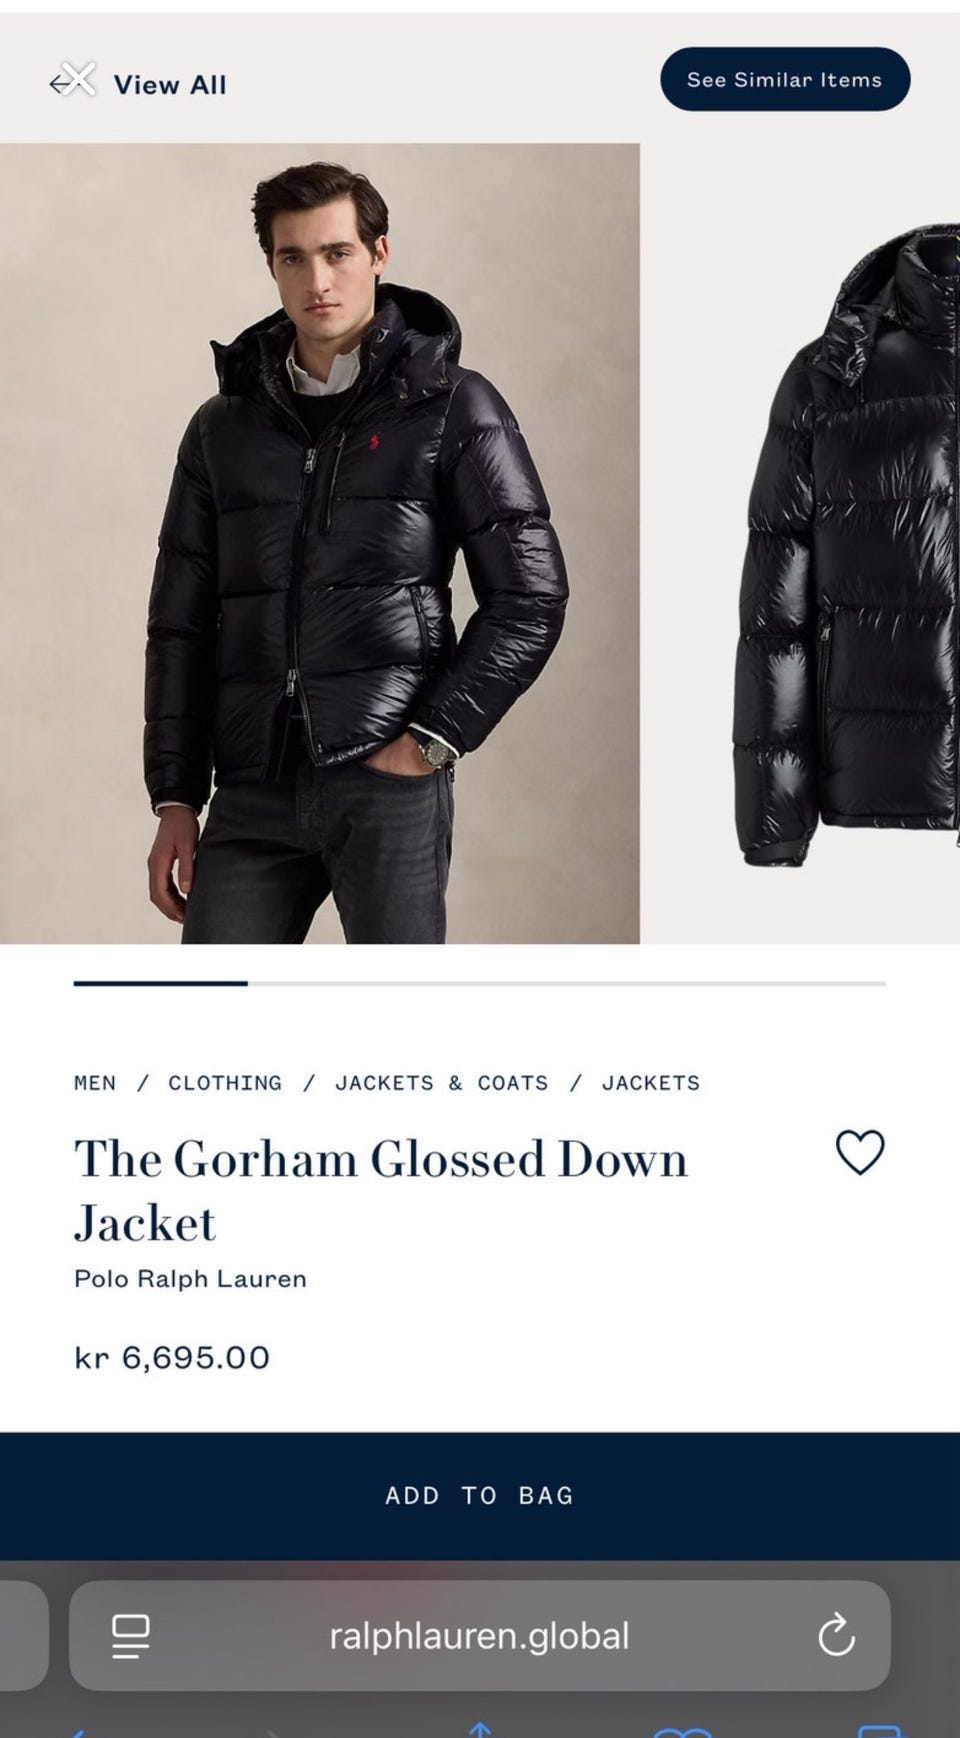This screenshot has width=960, height=1738.
Task: Click the unfilled carousel progress track
Action: click(567, 983)
